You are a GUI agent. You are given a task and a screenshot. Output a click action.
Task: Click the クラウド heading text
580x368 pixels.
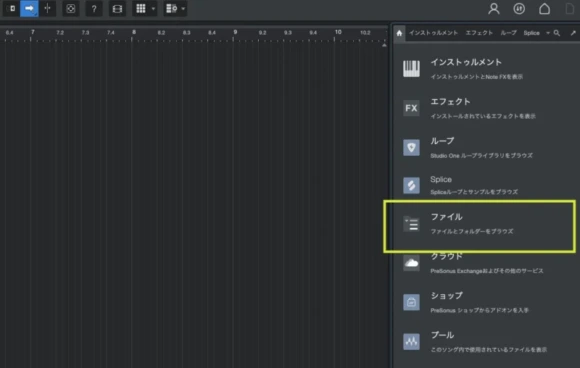tap(446, 256)
